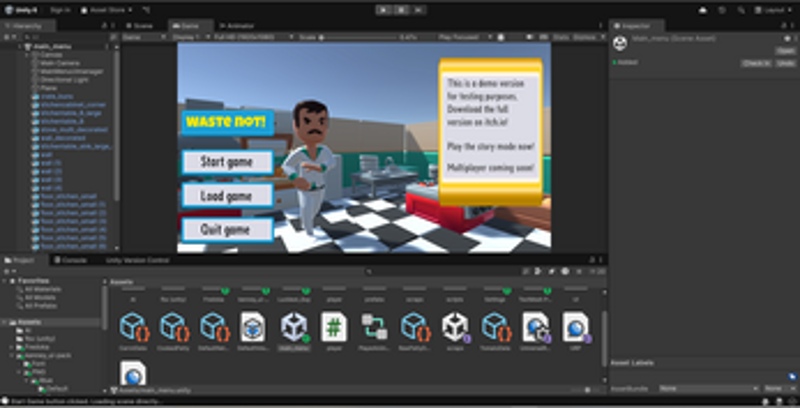Switch to the Scene tab

point(140,24)
